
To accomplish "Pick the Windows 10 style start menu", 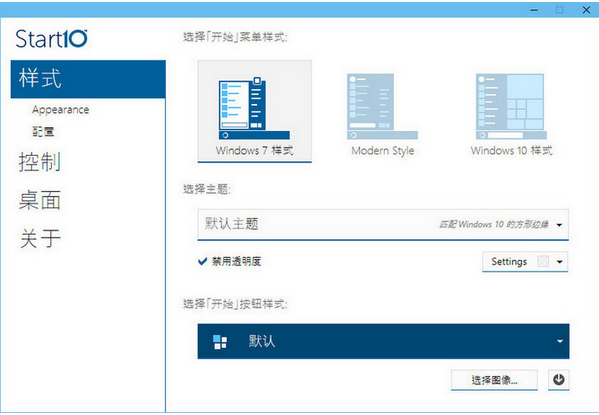I will (x=511, y=115).
